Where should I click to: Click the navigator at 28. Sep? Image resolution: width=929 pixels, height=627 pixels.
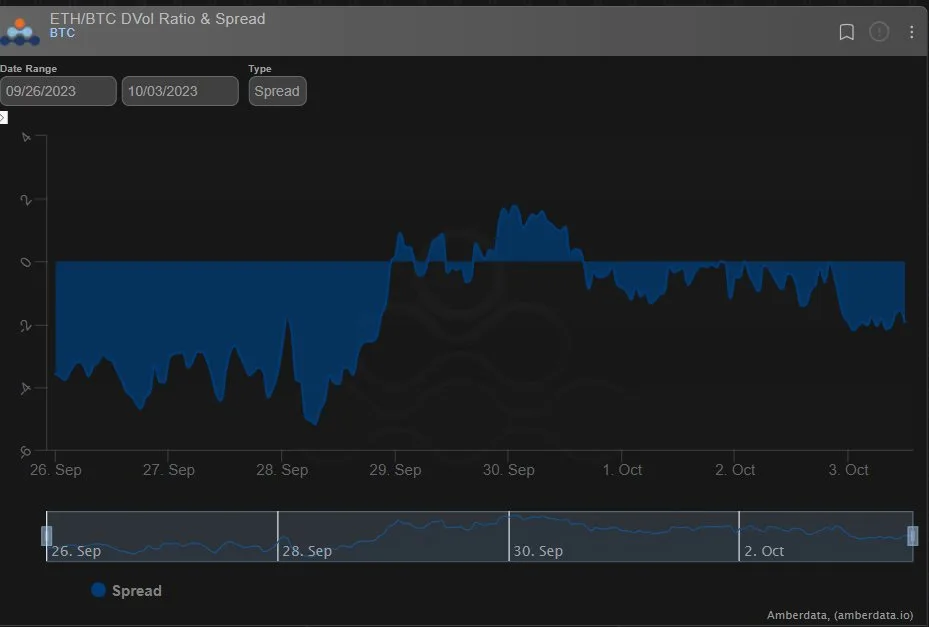tap(307, 551)
